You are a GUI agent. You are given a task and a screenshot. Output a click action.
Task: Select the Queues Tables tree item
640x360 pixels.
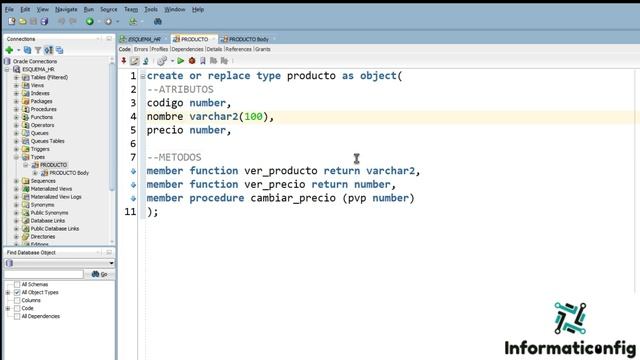47,141
